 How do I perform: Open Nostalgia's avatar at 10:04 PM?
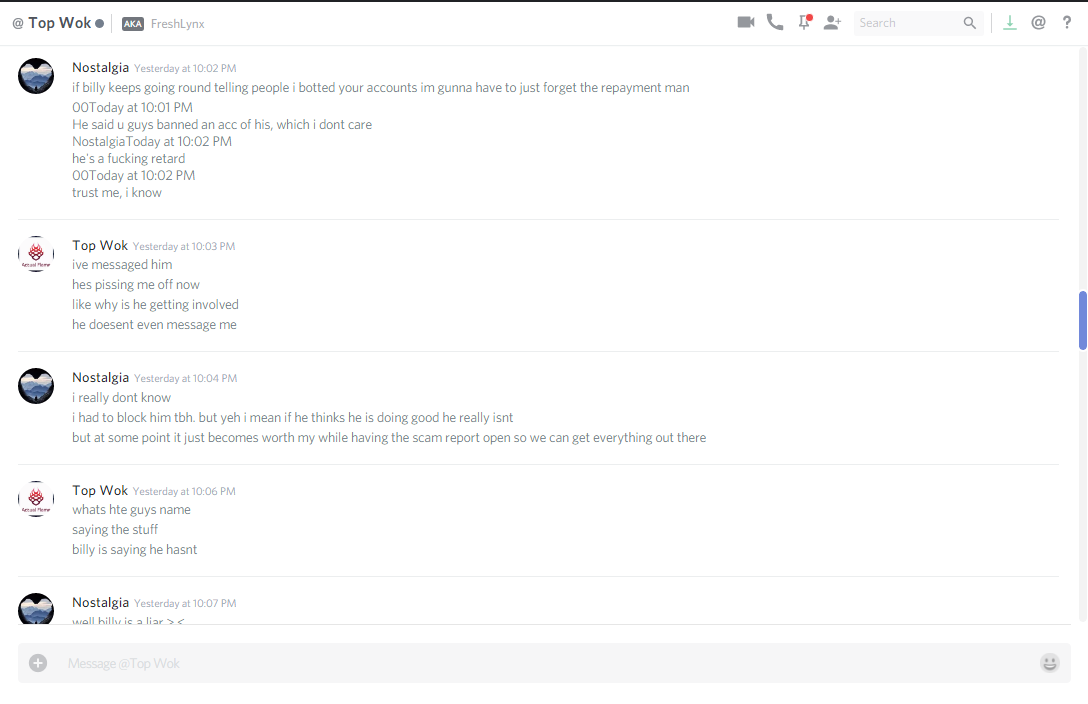point(36,386)
